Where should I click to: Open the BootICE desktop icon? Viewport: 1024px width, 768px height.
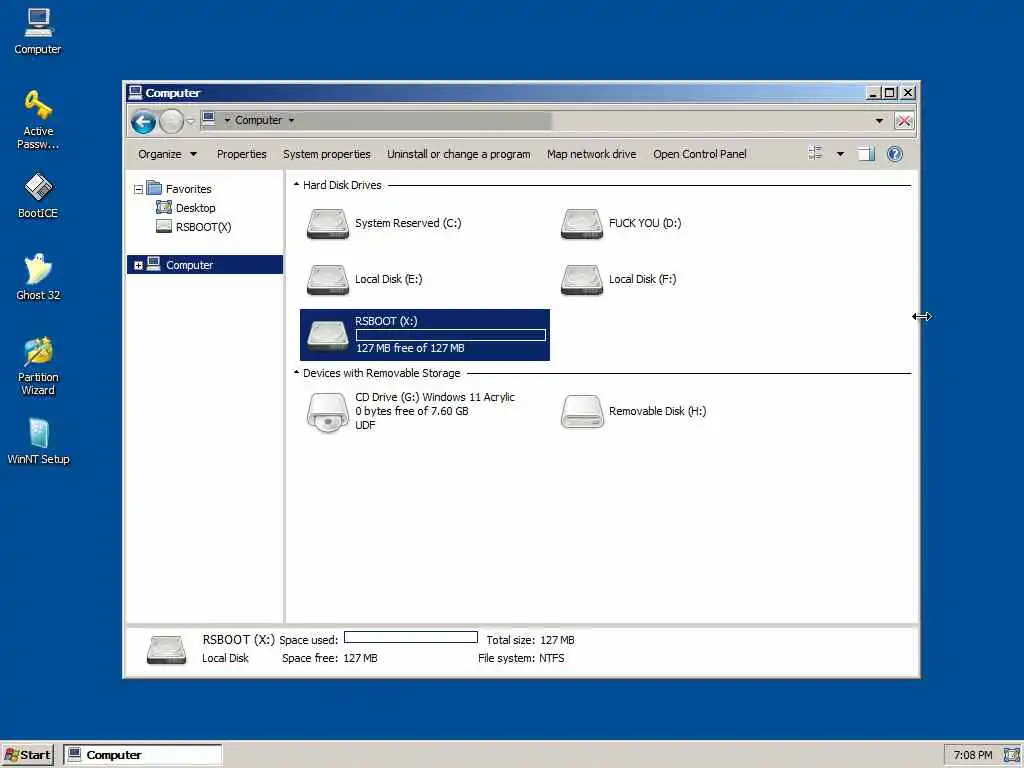tap(38, 195)
